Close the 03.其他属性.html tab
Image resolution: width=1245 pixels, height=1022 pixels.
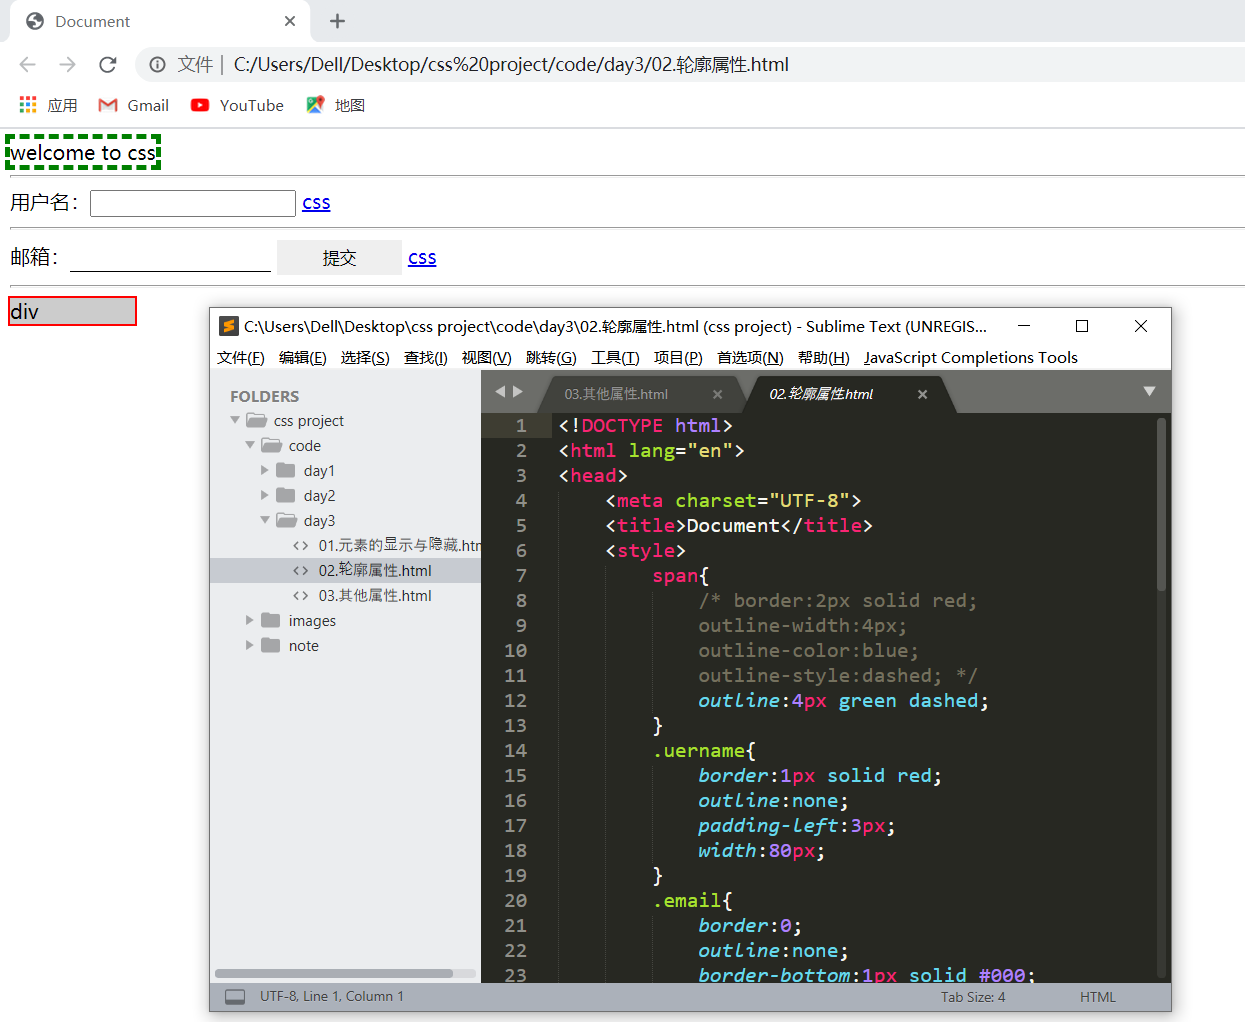[717, 394]
